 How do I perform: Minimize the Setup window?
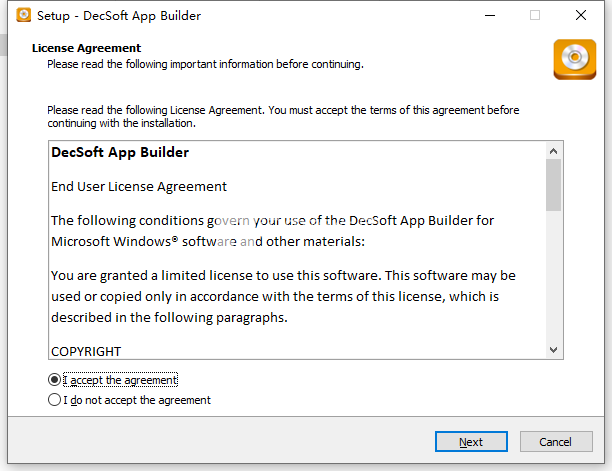coord(490,16)
